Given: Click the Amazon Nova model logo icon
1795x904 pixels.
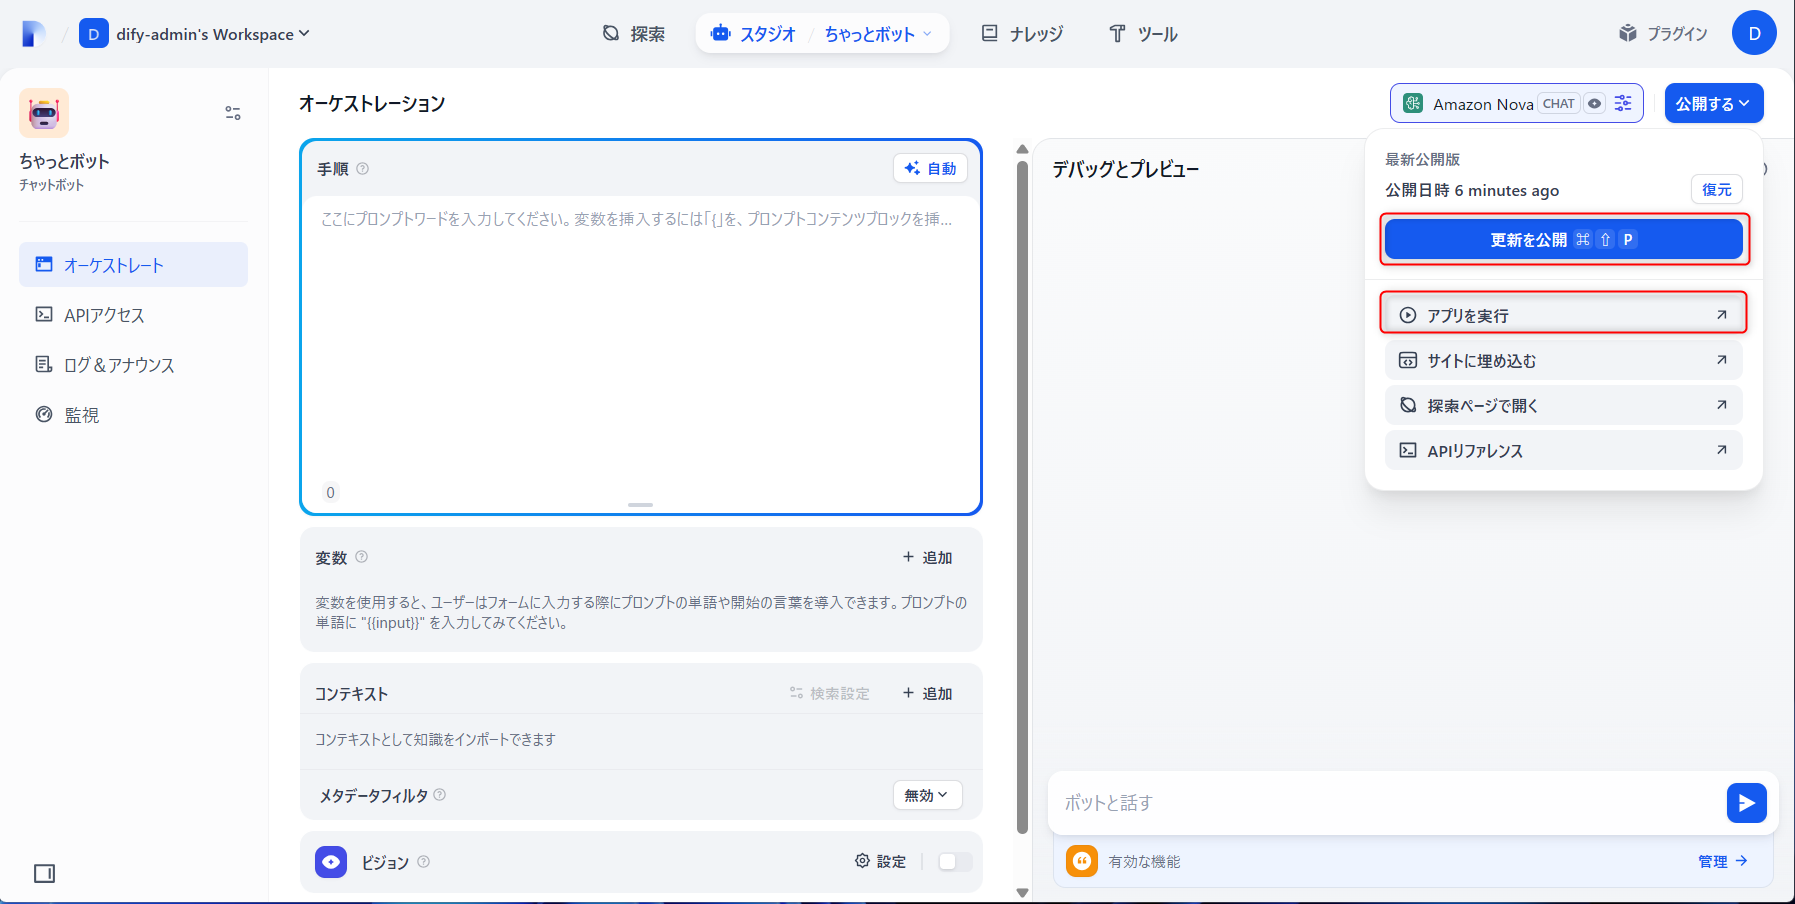Looking at the screenshot, I should (x=1413, y=103).
